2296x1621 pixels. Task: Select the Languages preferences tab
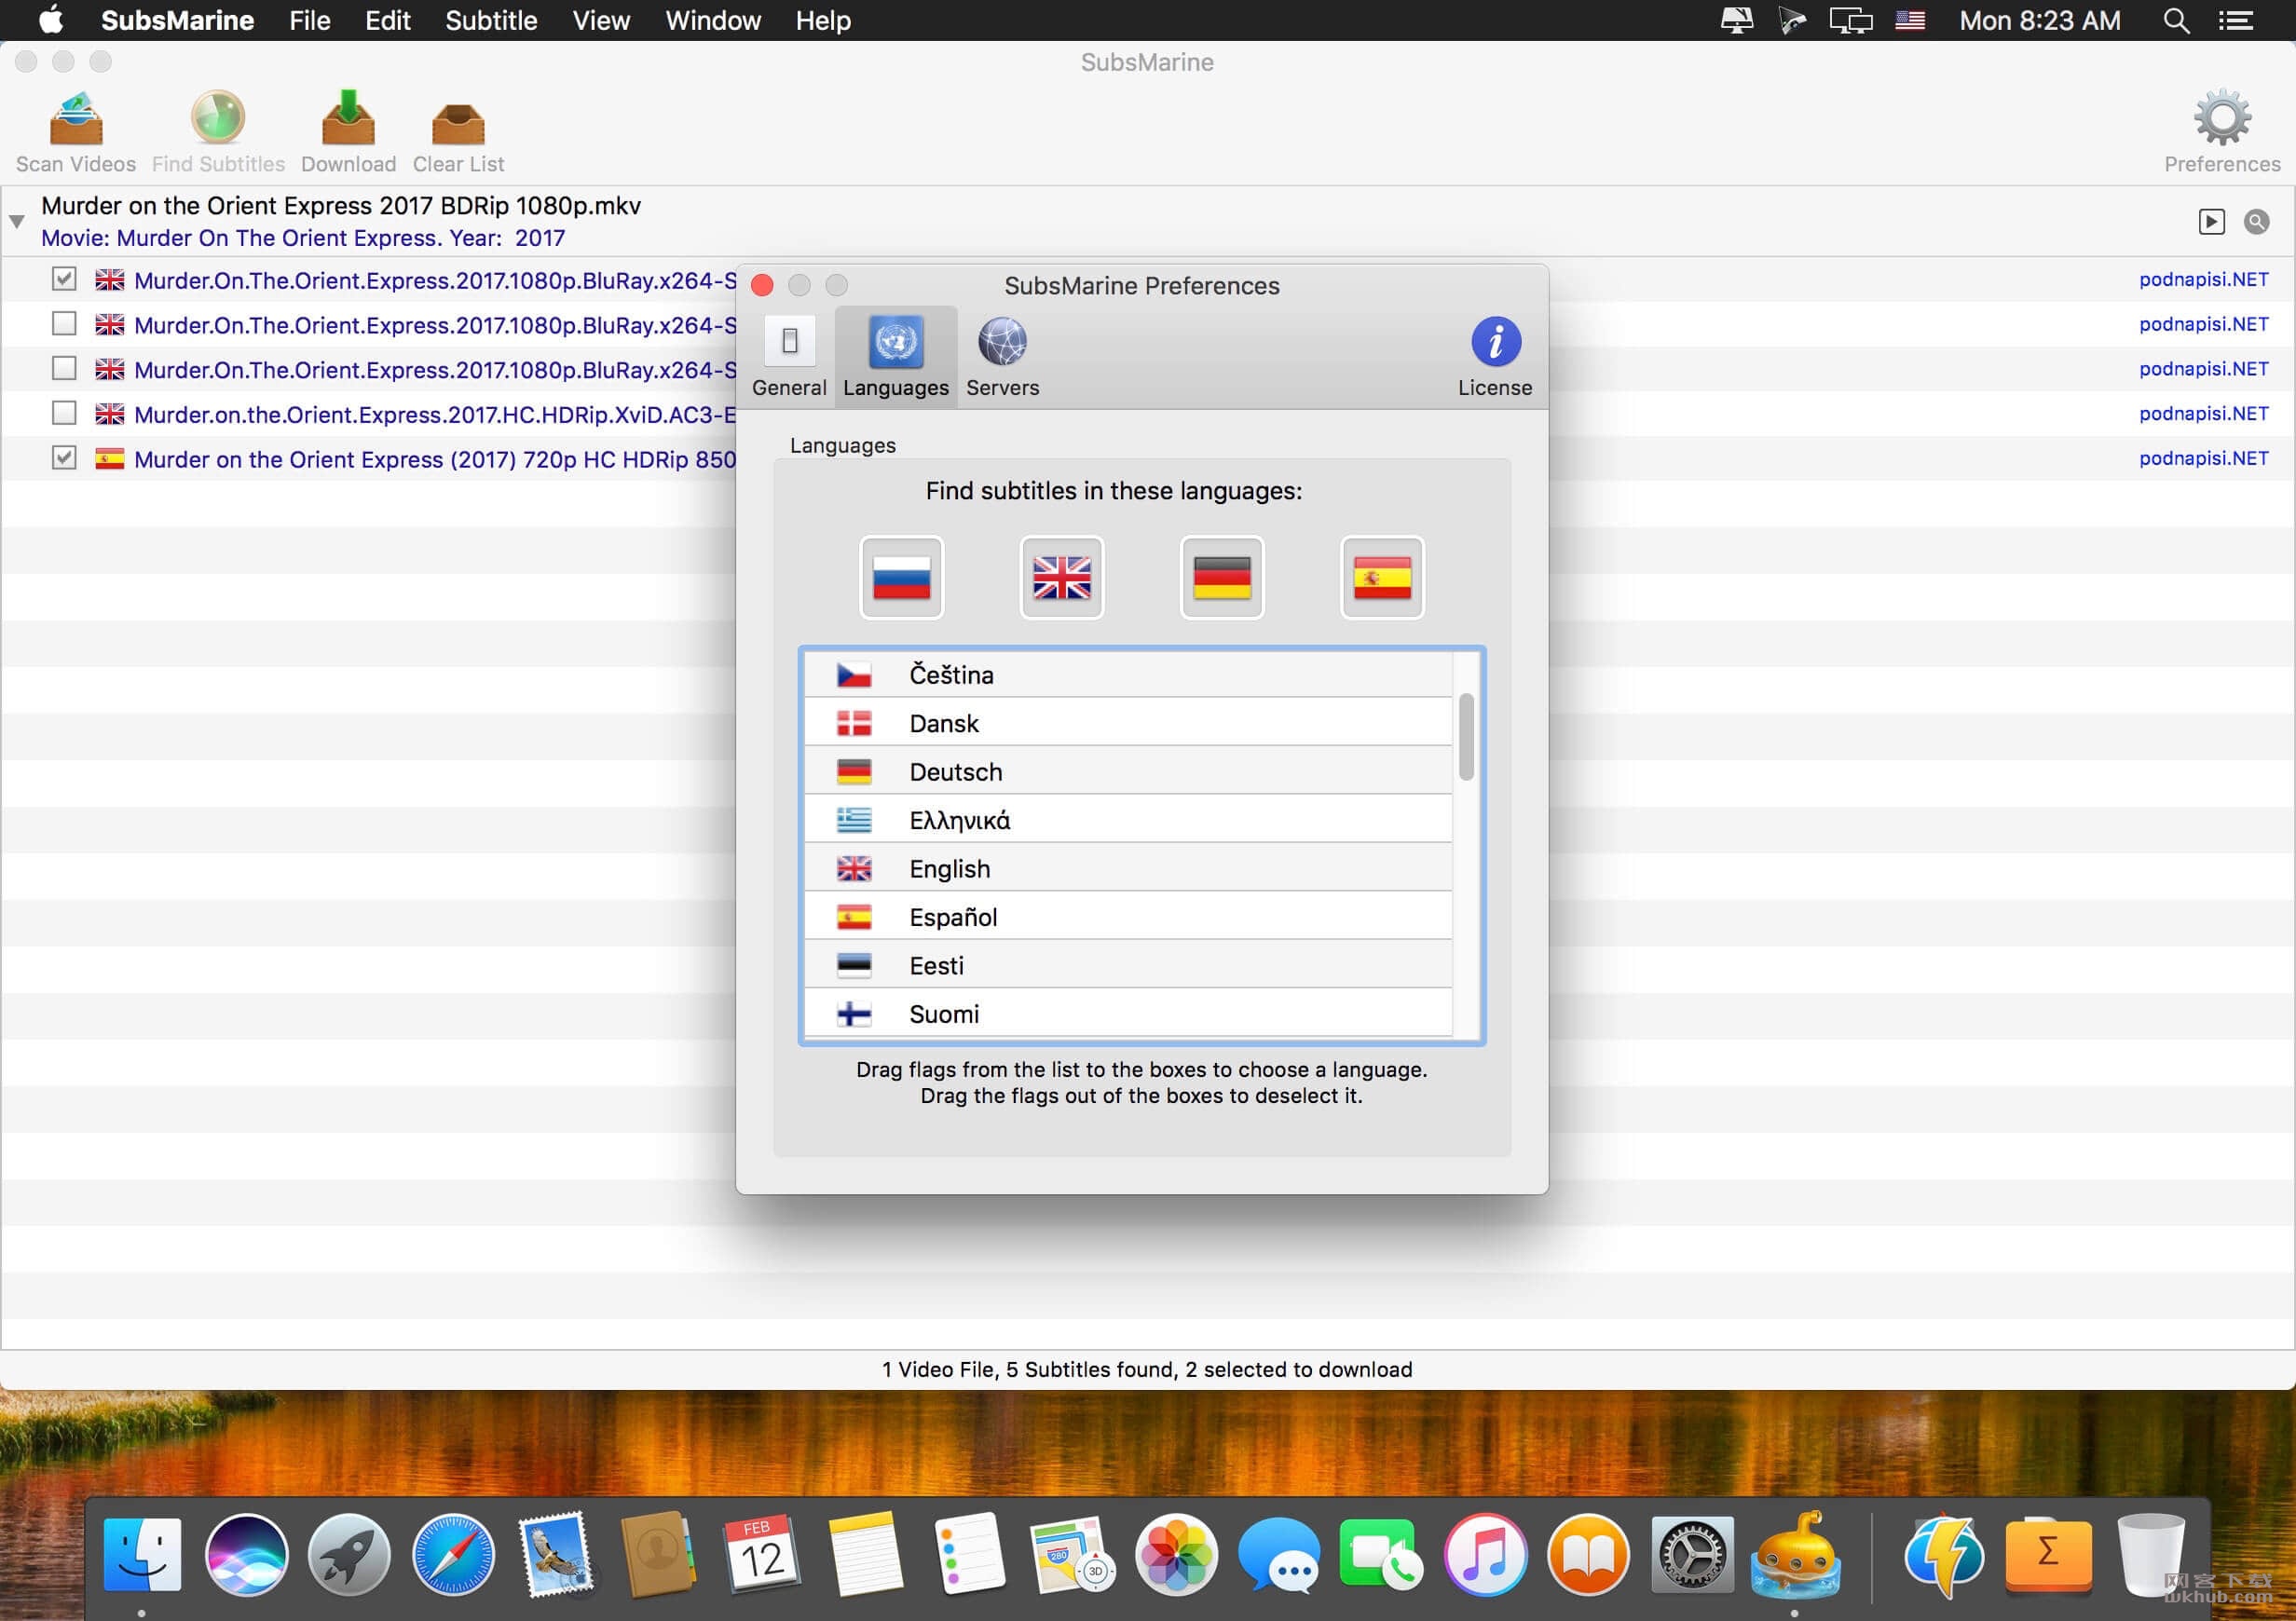coord(895,357)
